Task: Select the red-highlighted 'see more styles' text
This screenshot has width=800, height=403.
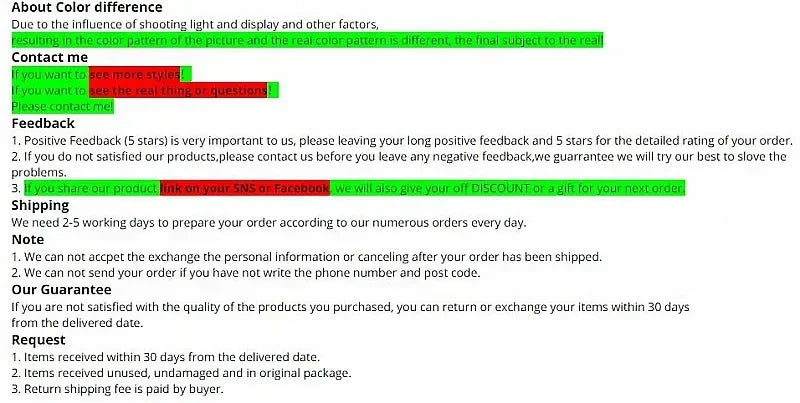Action: [135, 74]
